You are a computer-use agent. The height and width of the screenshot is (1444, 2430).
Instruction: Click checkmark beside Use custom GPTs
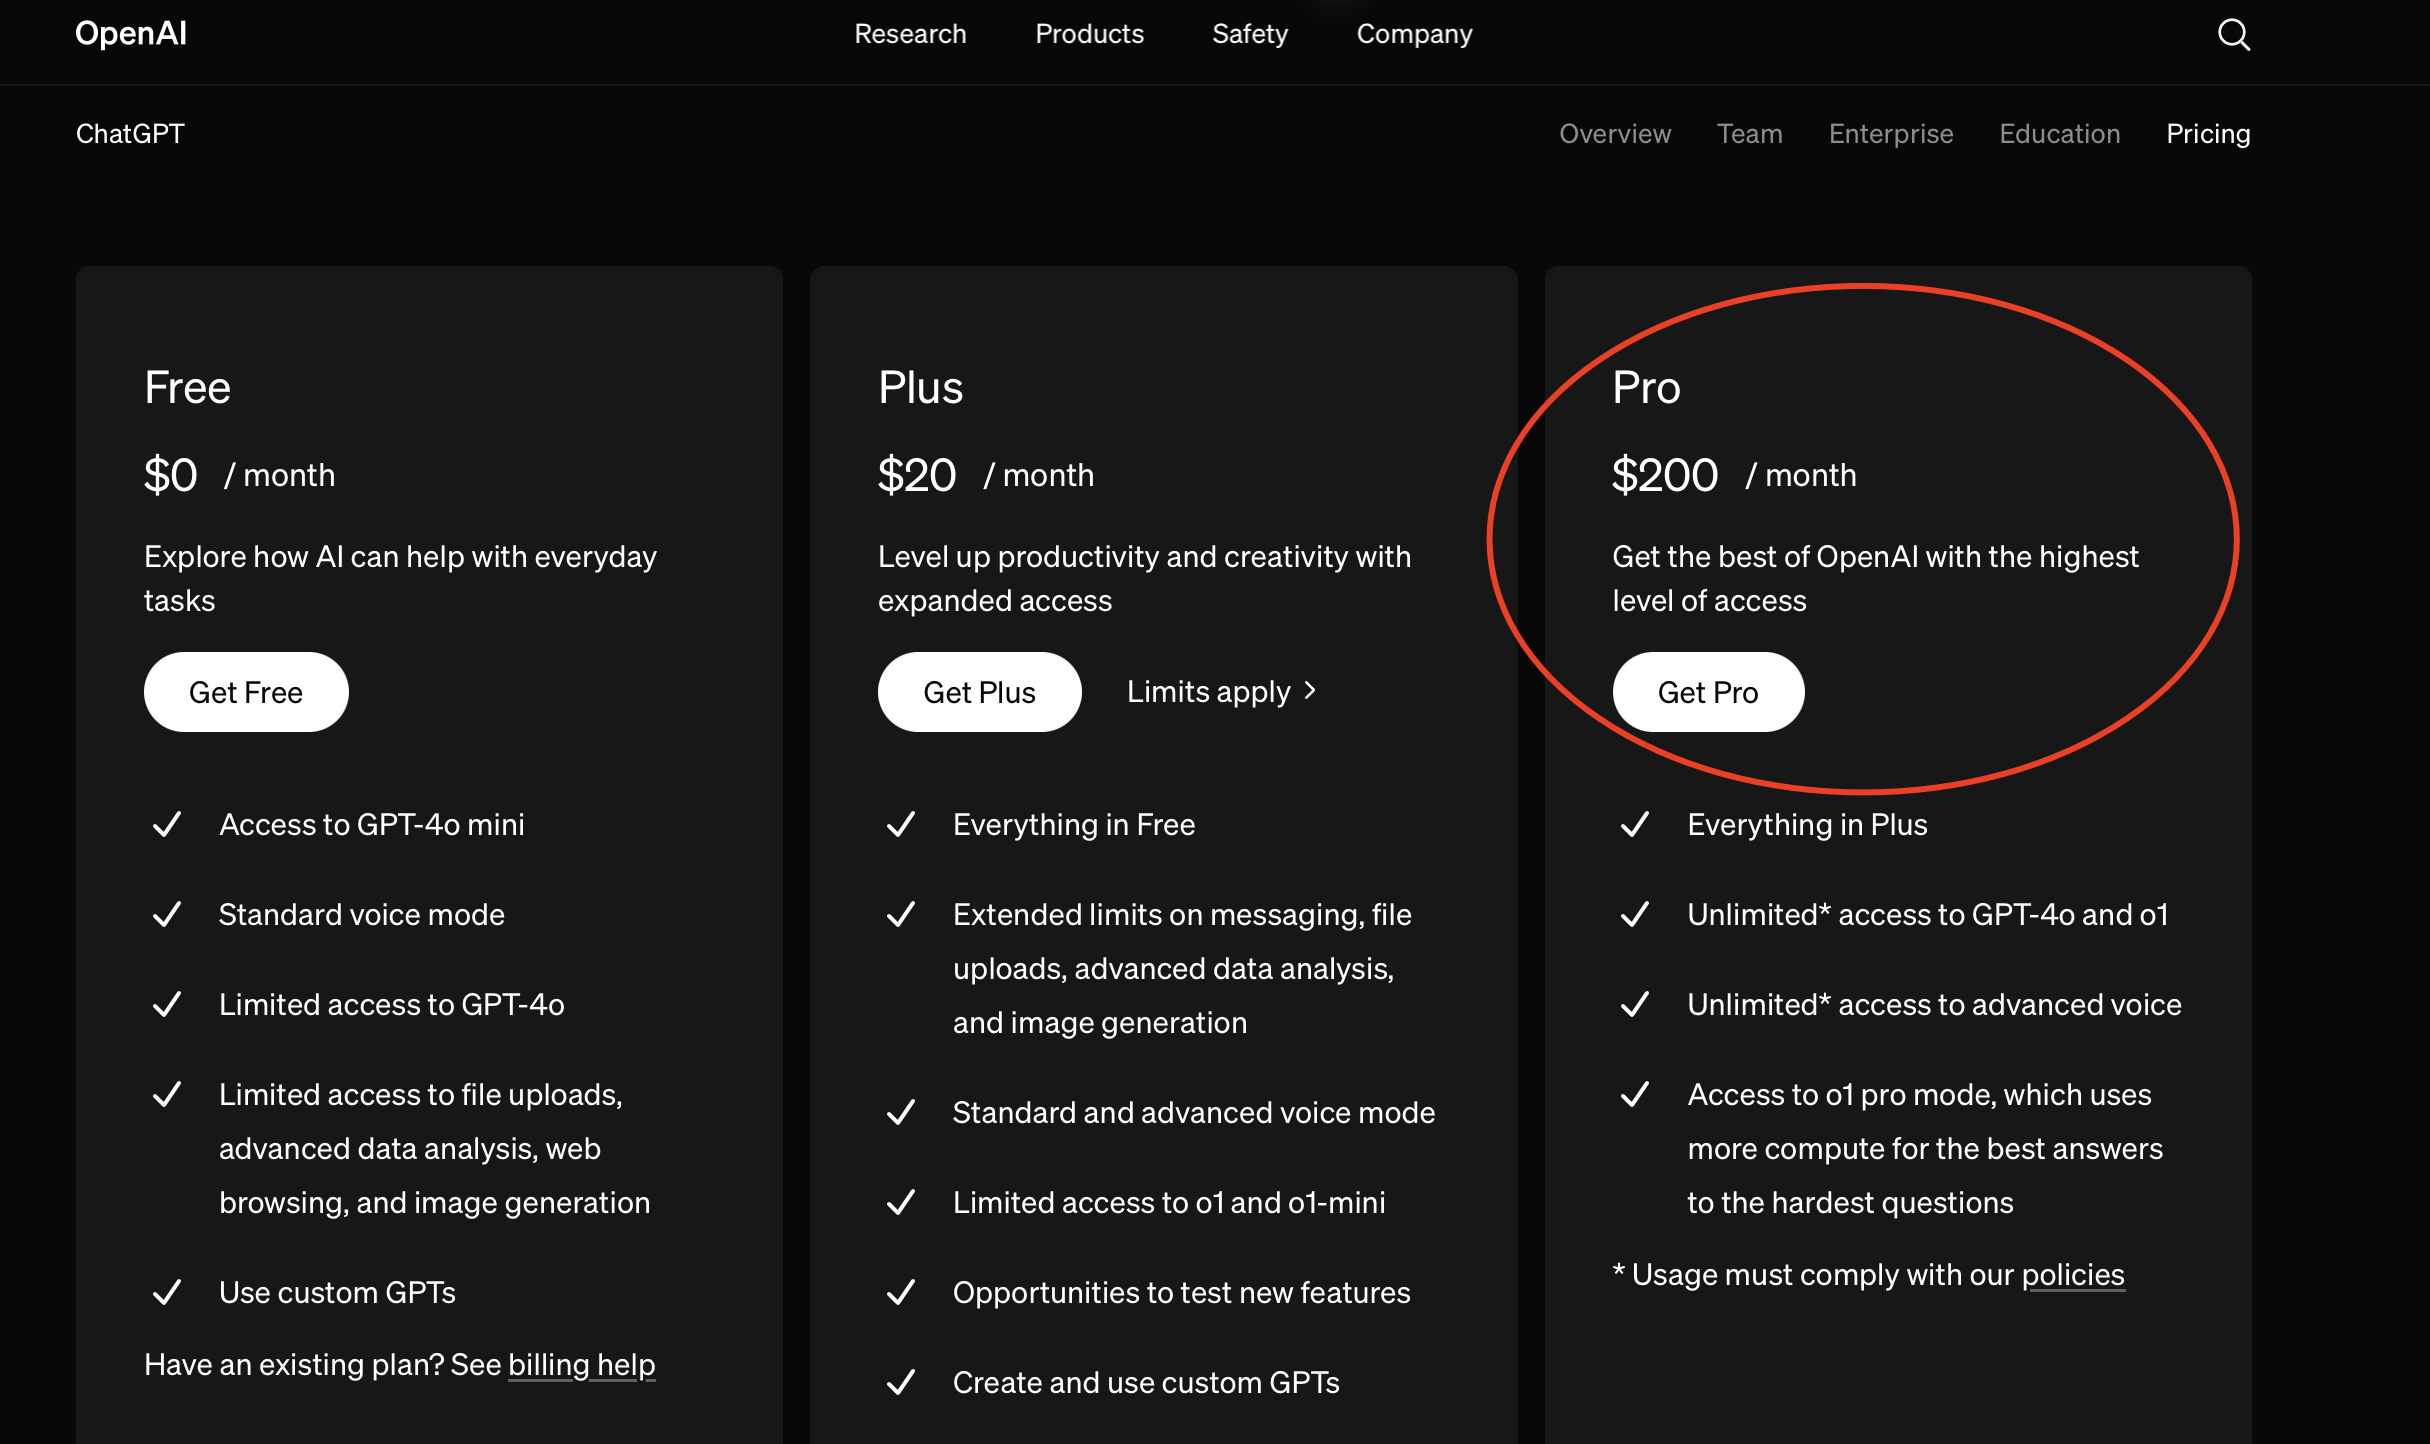pos(167,1293)
